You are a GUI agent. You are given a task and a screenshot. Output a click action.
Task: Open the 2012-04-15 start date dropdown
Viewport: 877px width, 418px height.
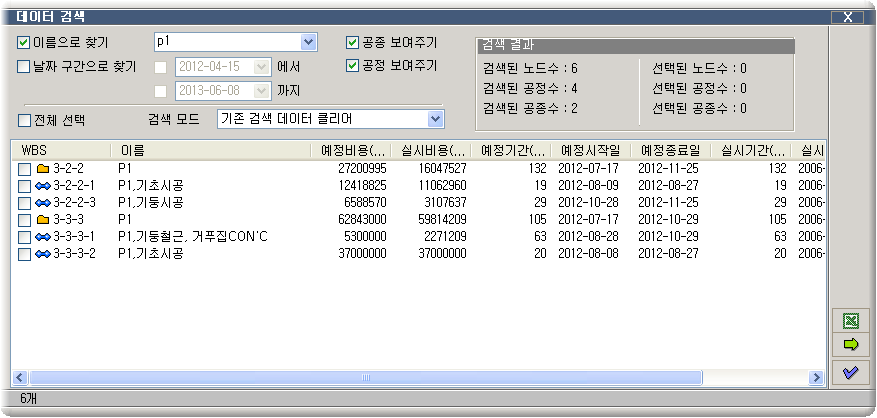tap(262, 67)
